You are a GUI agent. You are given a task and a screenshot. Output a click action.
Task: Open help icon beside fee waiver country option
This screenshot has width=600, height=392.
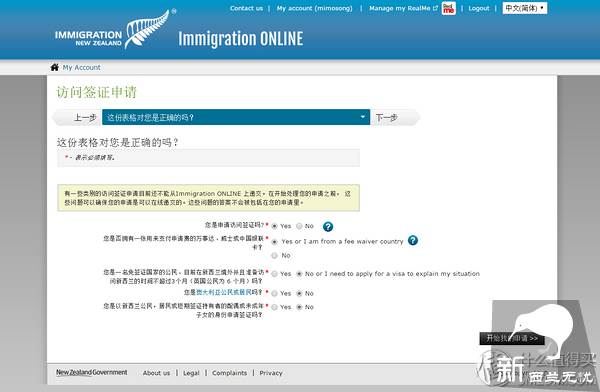tap(413, 240)
